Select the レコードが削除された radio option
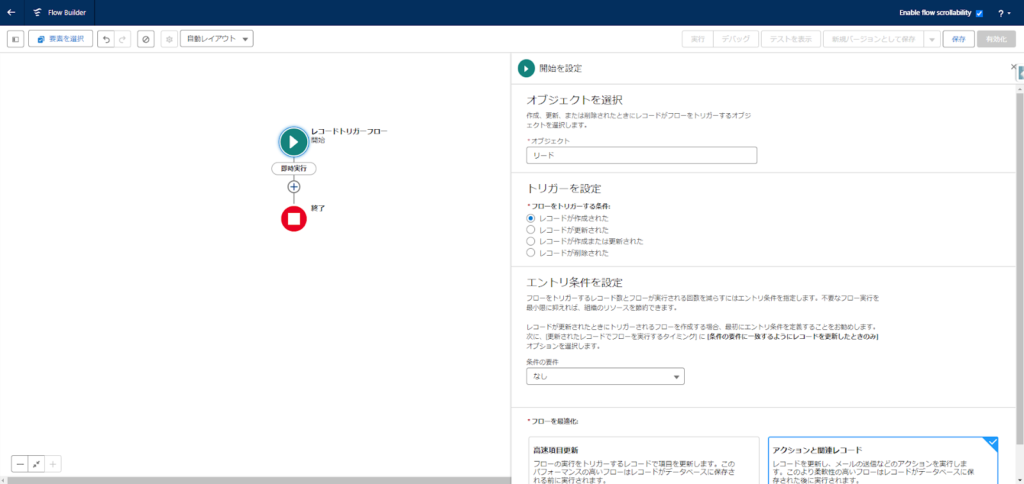 click(x=531, y=253)
